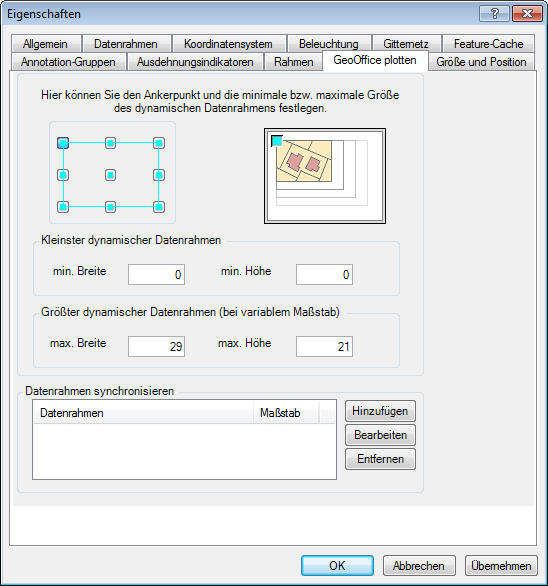Click the Abbrechen button

pos(419,565)
